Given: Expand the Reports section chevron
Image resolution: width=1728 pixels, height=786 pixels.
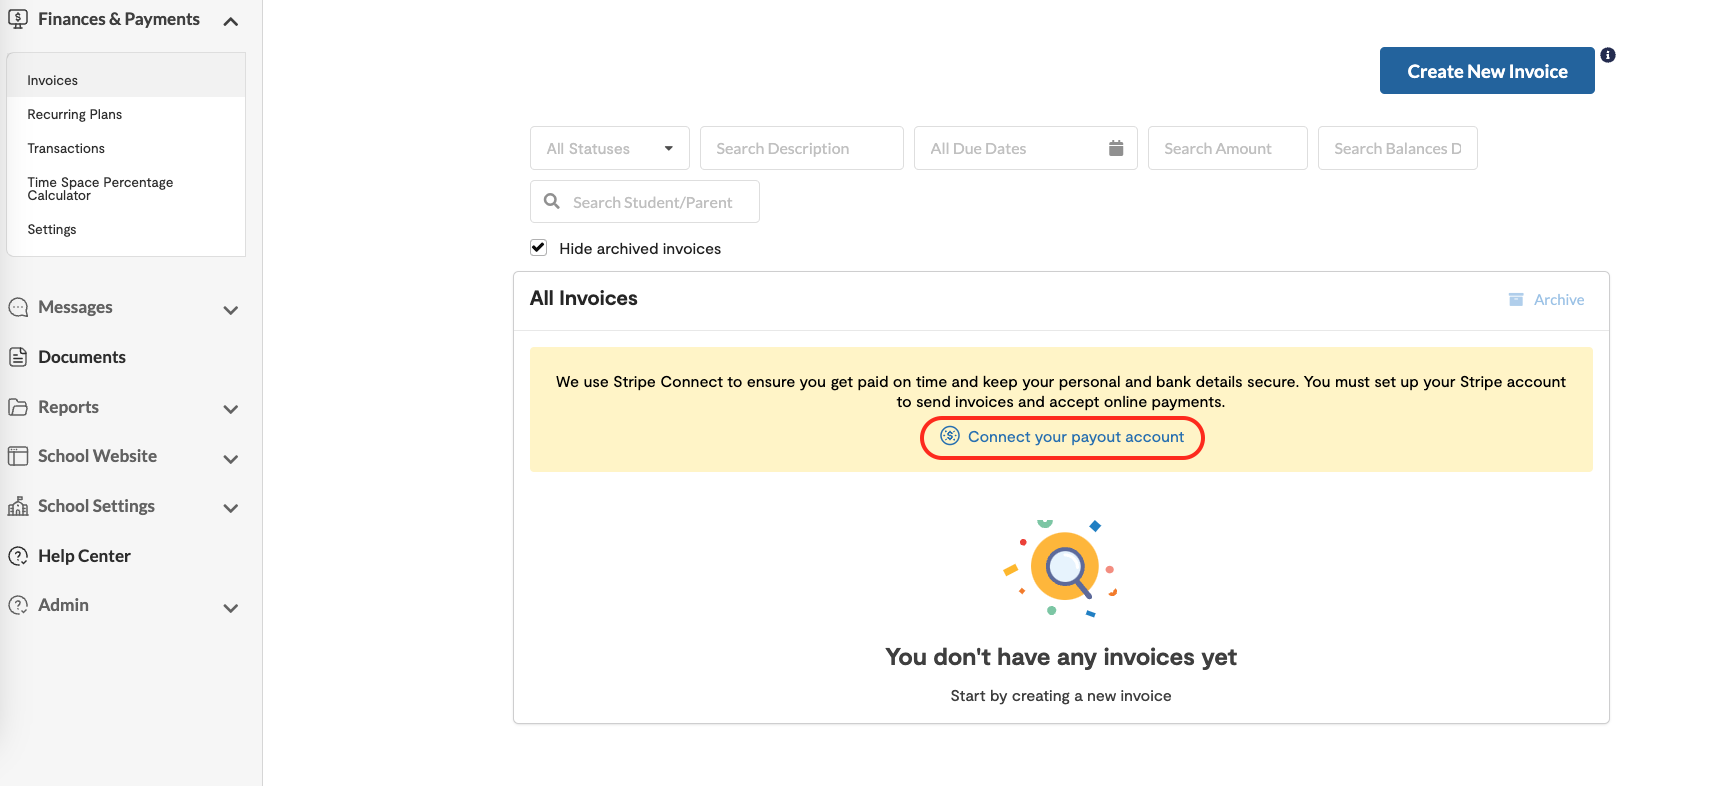Looking at the screenshot, I should click(x=231, y=409).
